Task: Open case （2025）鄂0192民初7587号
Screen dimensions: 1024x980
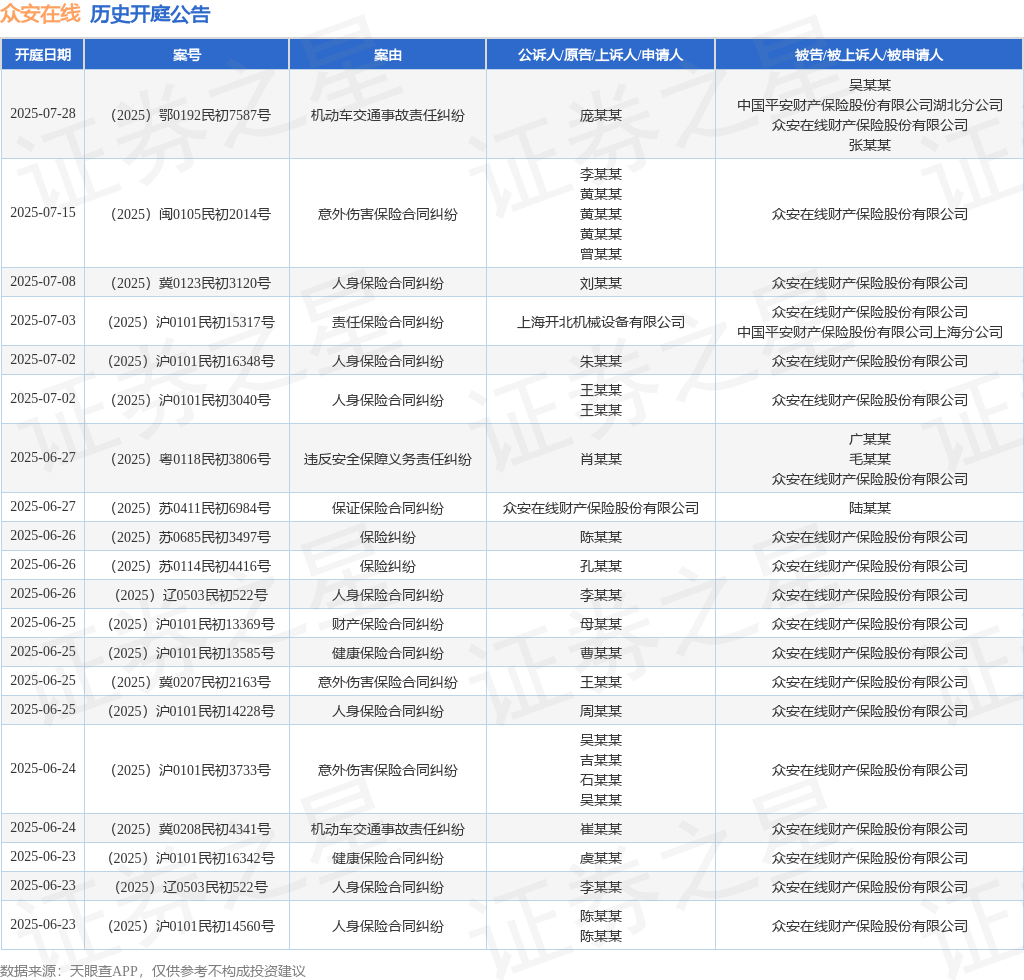Action: [187, 115]
